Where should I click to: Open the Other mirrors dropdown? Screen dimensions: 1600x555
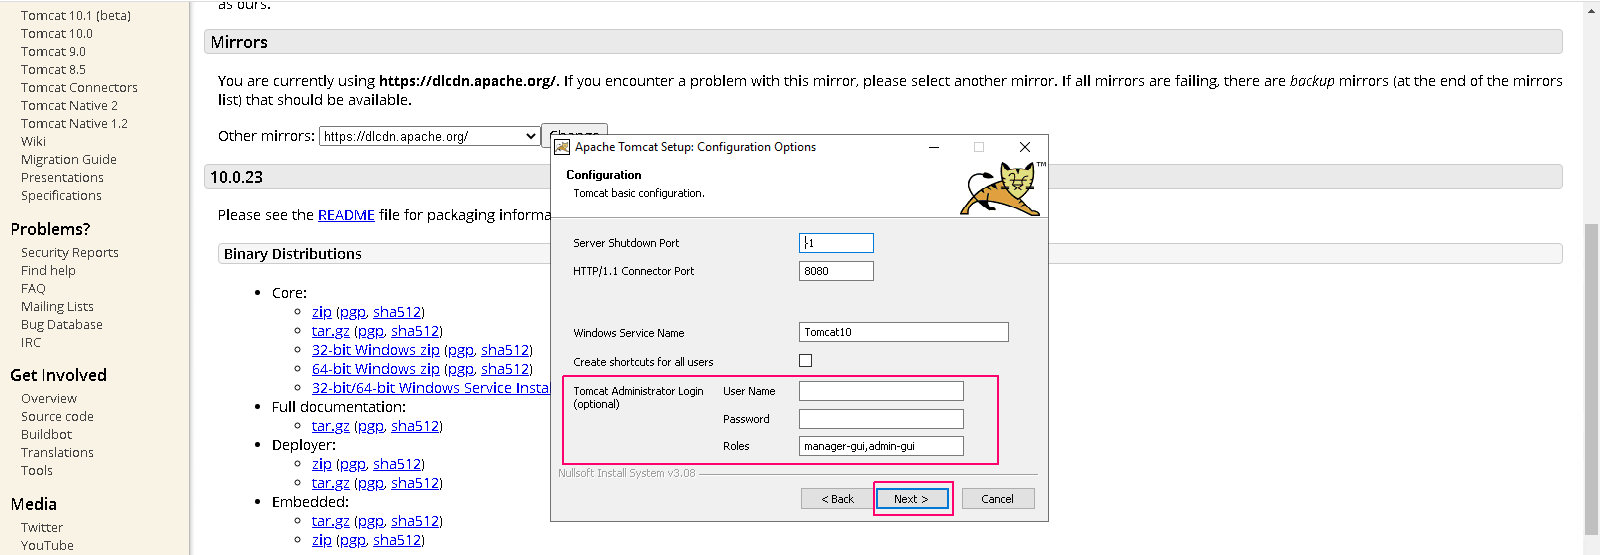coord(430,136)
